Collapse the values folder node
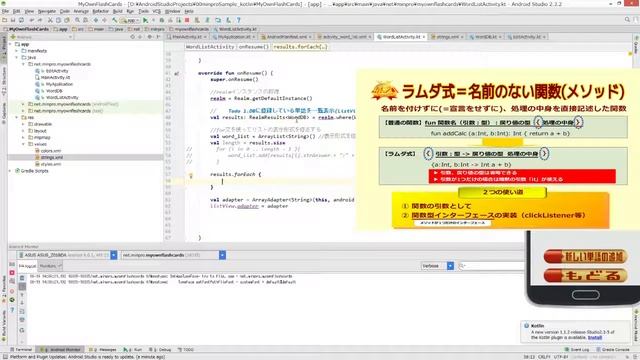The image size is (640, 360). (23, 144)
